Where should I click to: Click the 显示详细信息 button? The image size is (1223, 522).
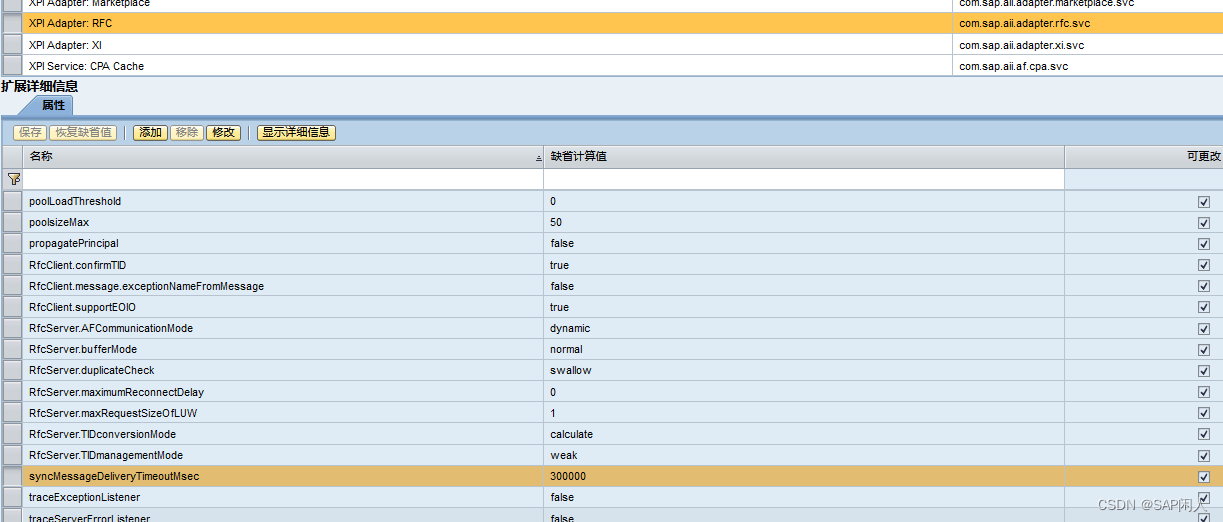296,132
